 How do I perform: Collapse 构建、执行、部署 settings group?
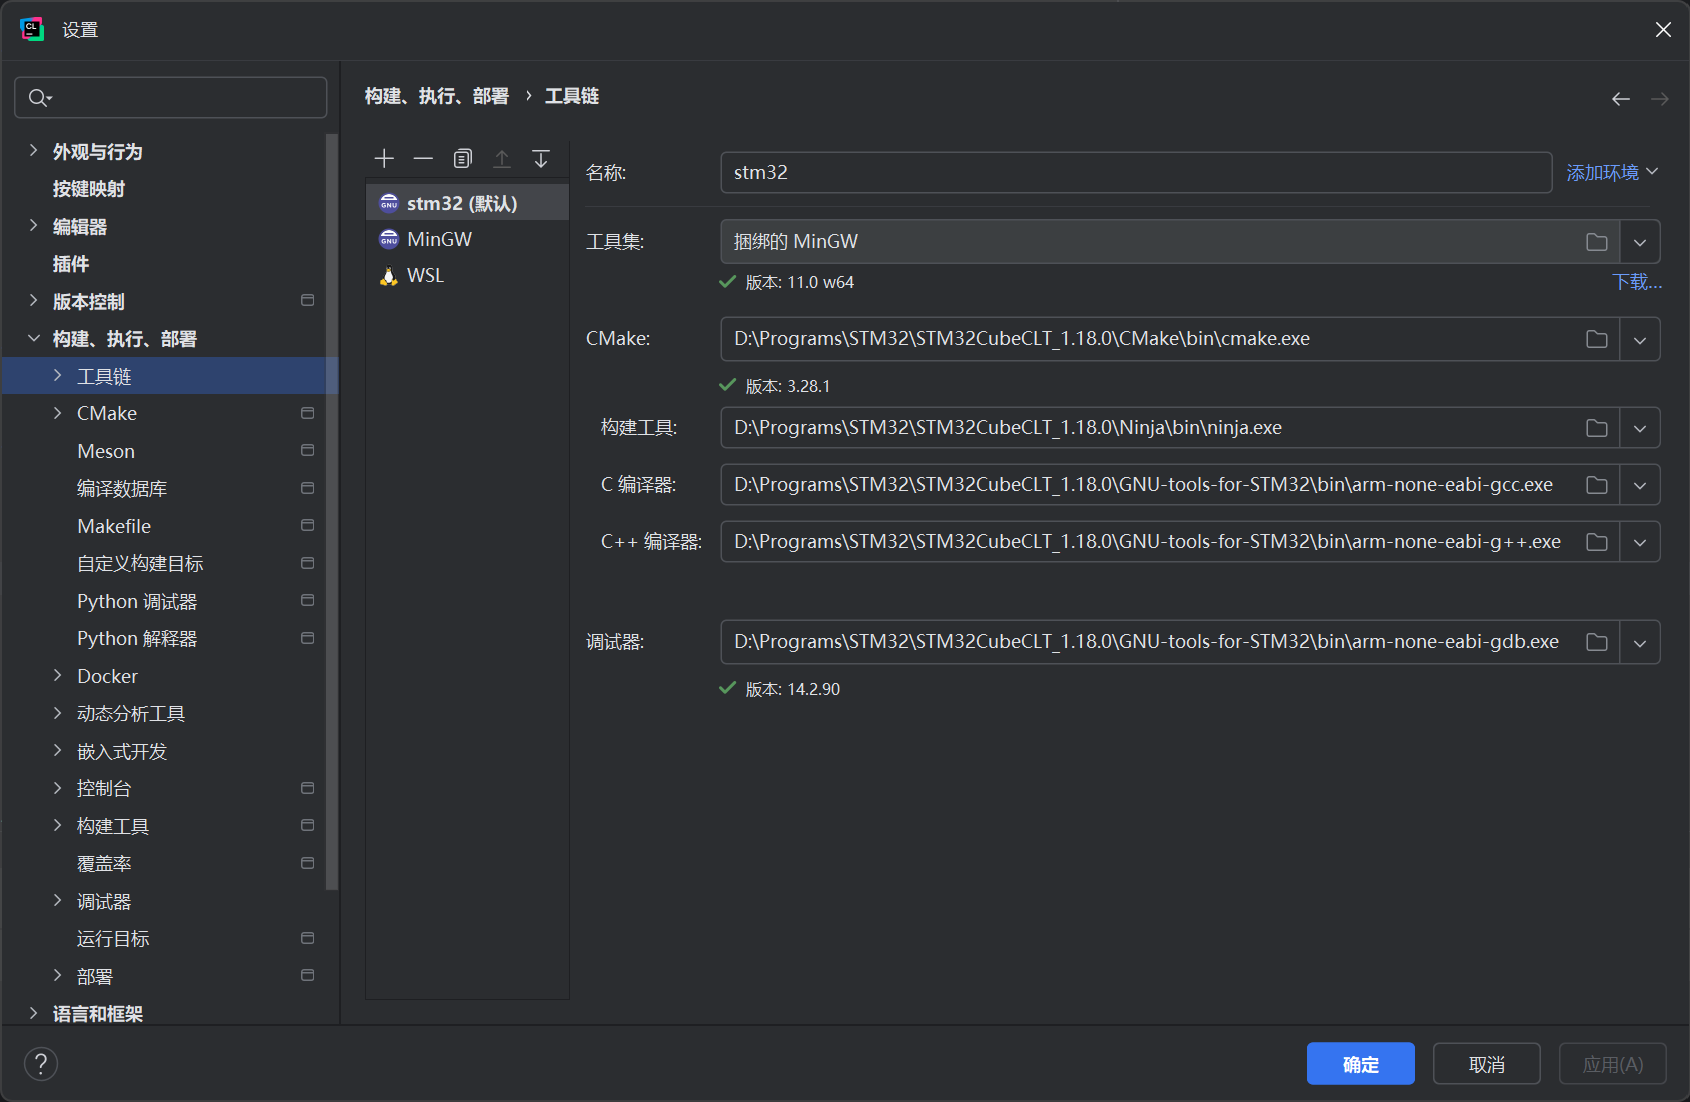coord(33,338)
